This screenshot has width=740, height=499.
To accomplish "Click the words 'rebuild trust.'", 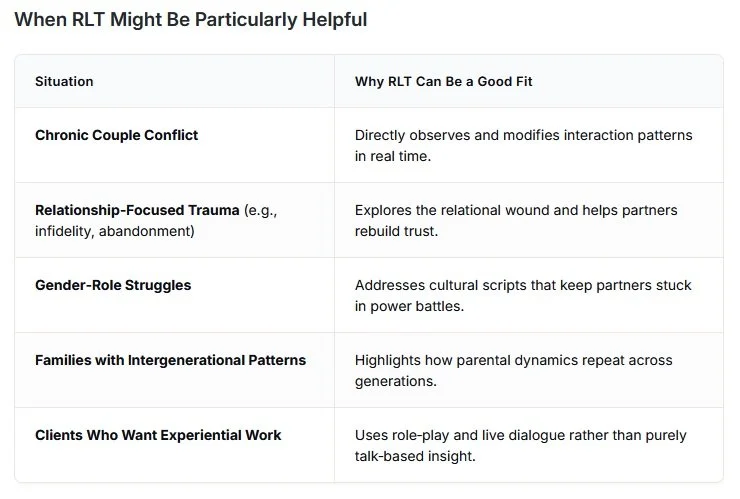I will click(397, 231).
